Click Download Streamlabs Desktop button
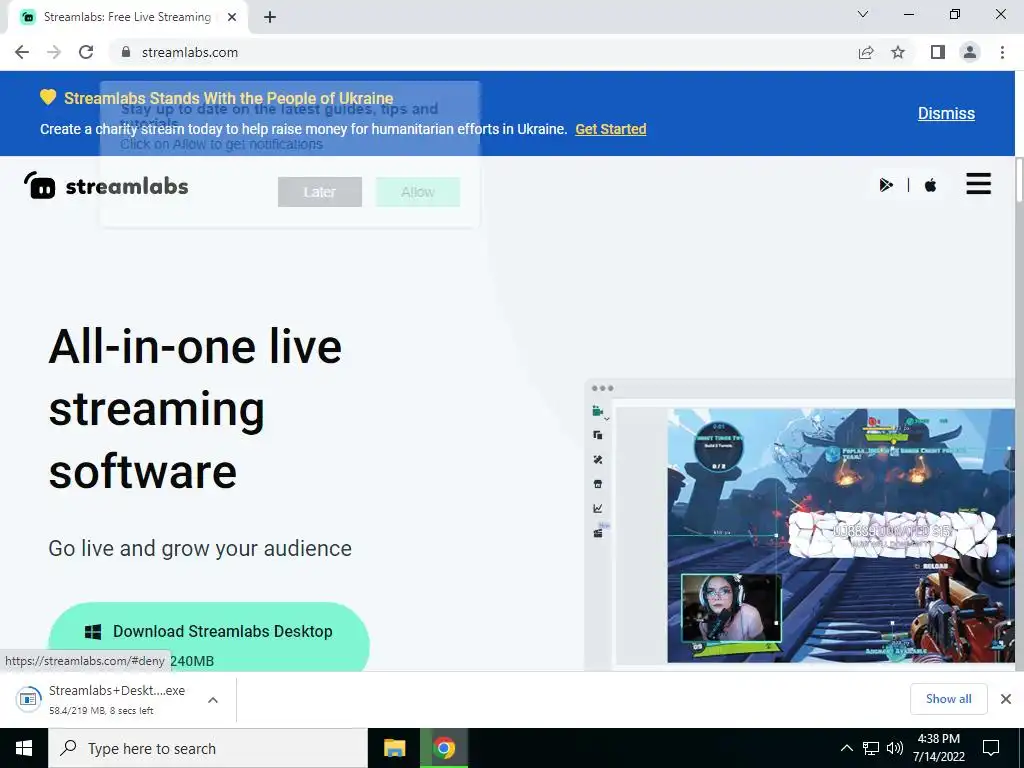The height and width of the screenshot is (768, 1024). click(209, 636)
